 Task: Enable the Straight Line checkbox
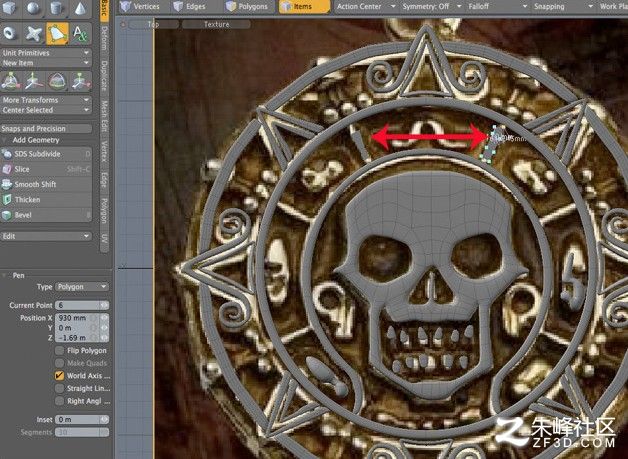click(x=59, y=389)
